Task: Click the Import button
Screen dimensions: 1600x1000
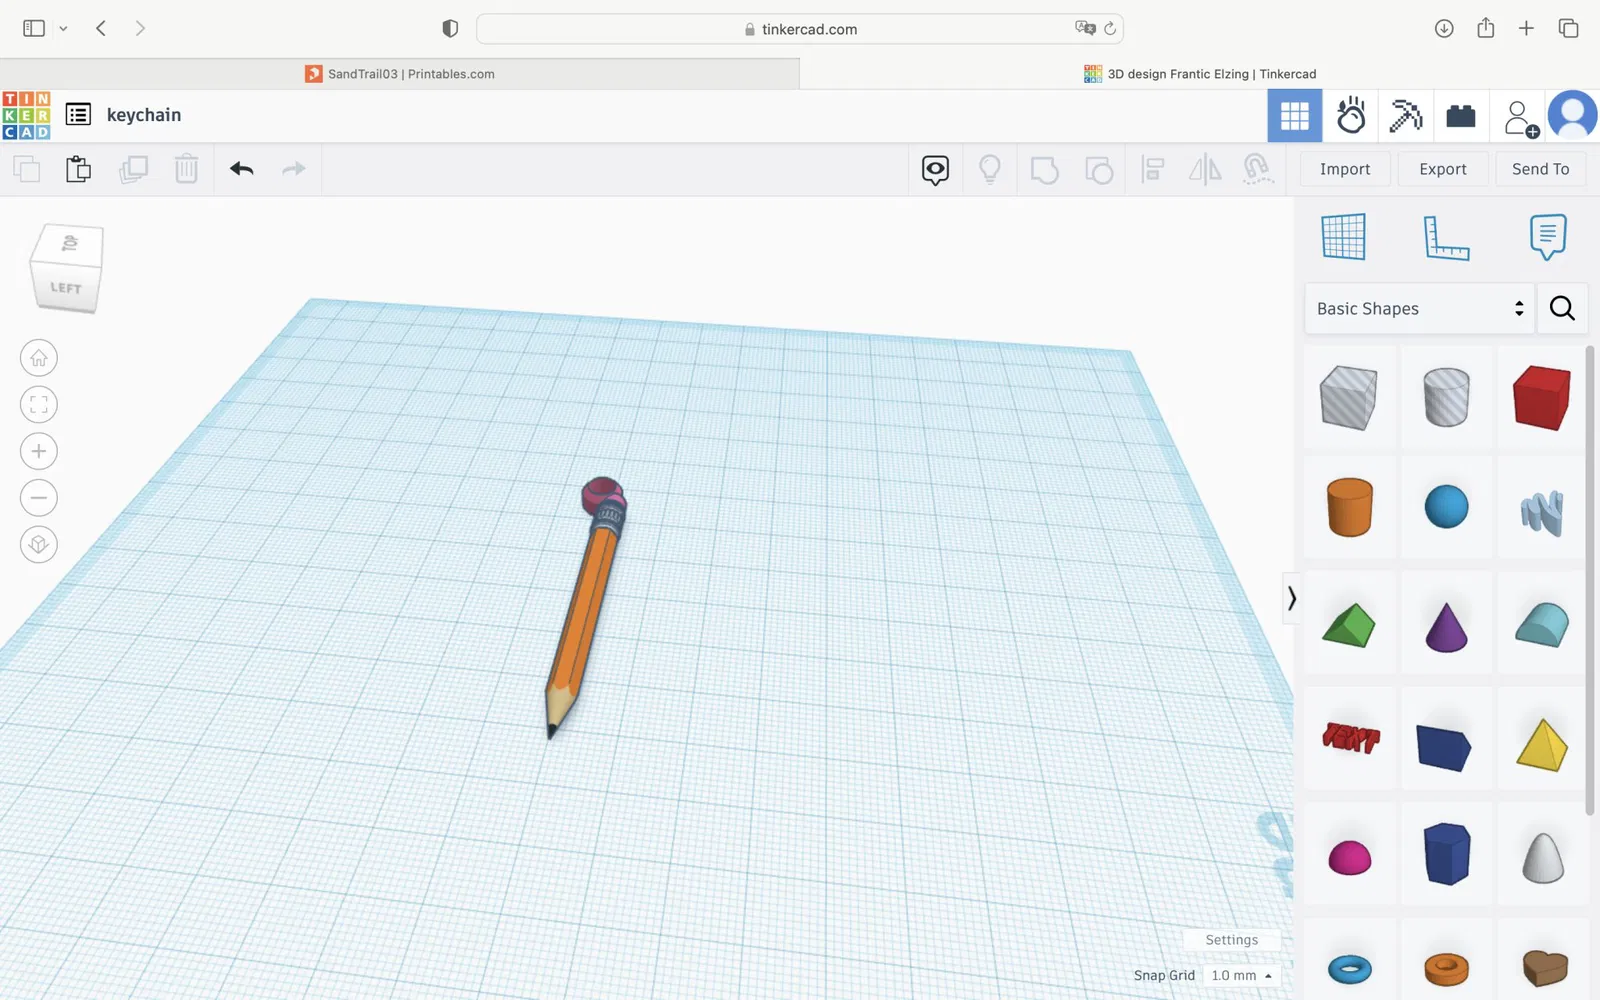Action: pyautogui.click(x=1345, y=169)
